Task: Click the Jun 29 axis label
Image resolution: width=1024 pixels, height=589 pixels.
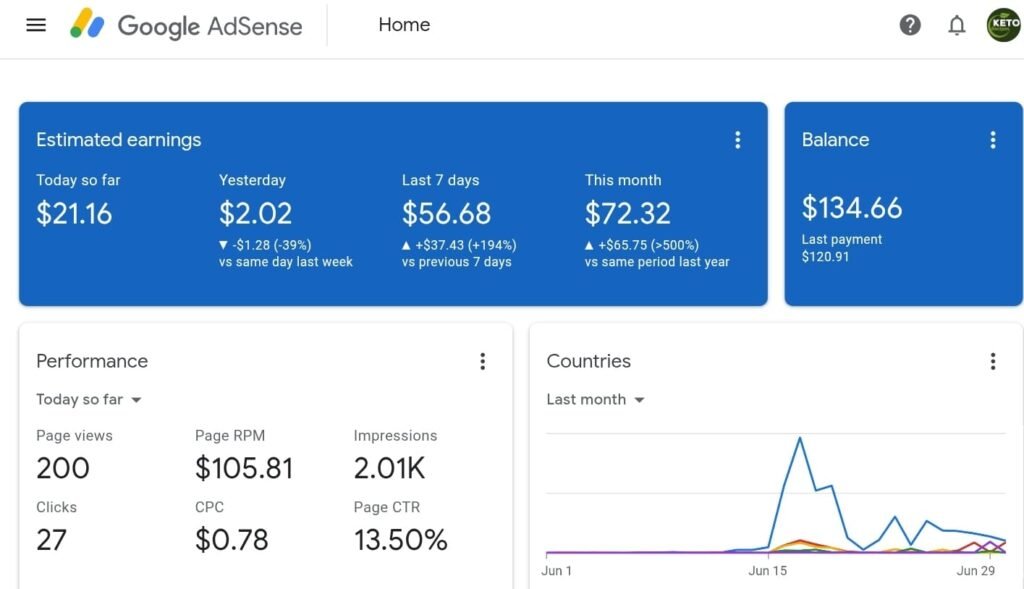Action: (976, 571)
